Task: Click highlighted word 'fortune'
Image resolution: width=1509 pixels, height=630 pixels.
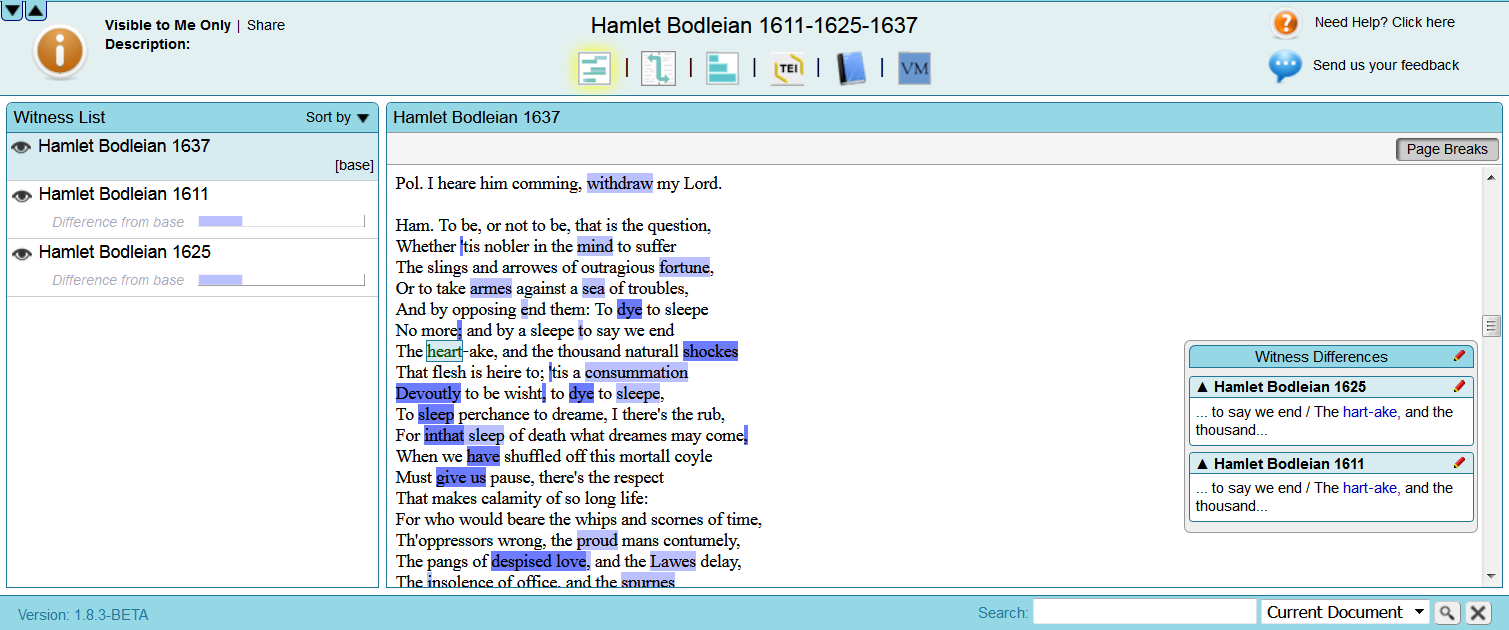Action: [684, 267]
